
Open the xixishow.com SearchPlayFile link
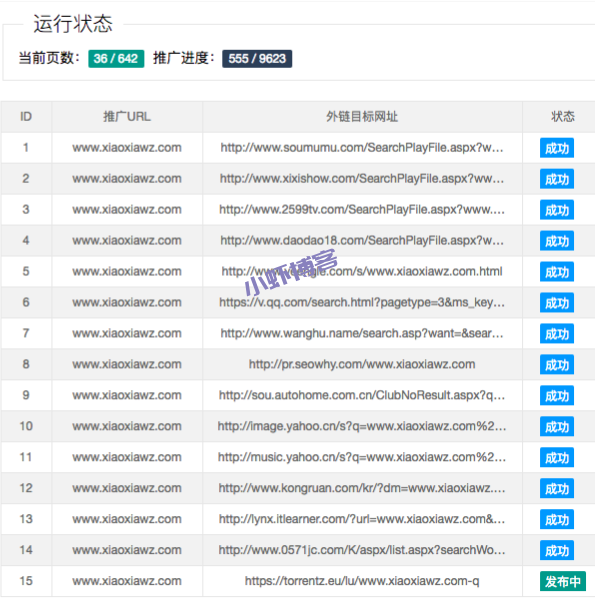click(x=362, y=178)
